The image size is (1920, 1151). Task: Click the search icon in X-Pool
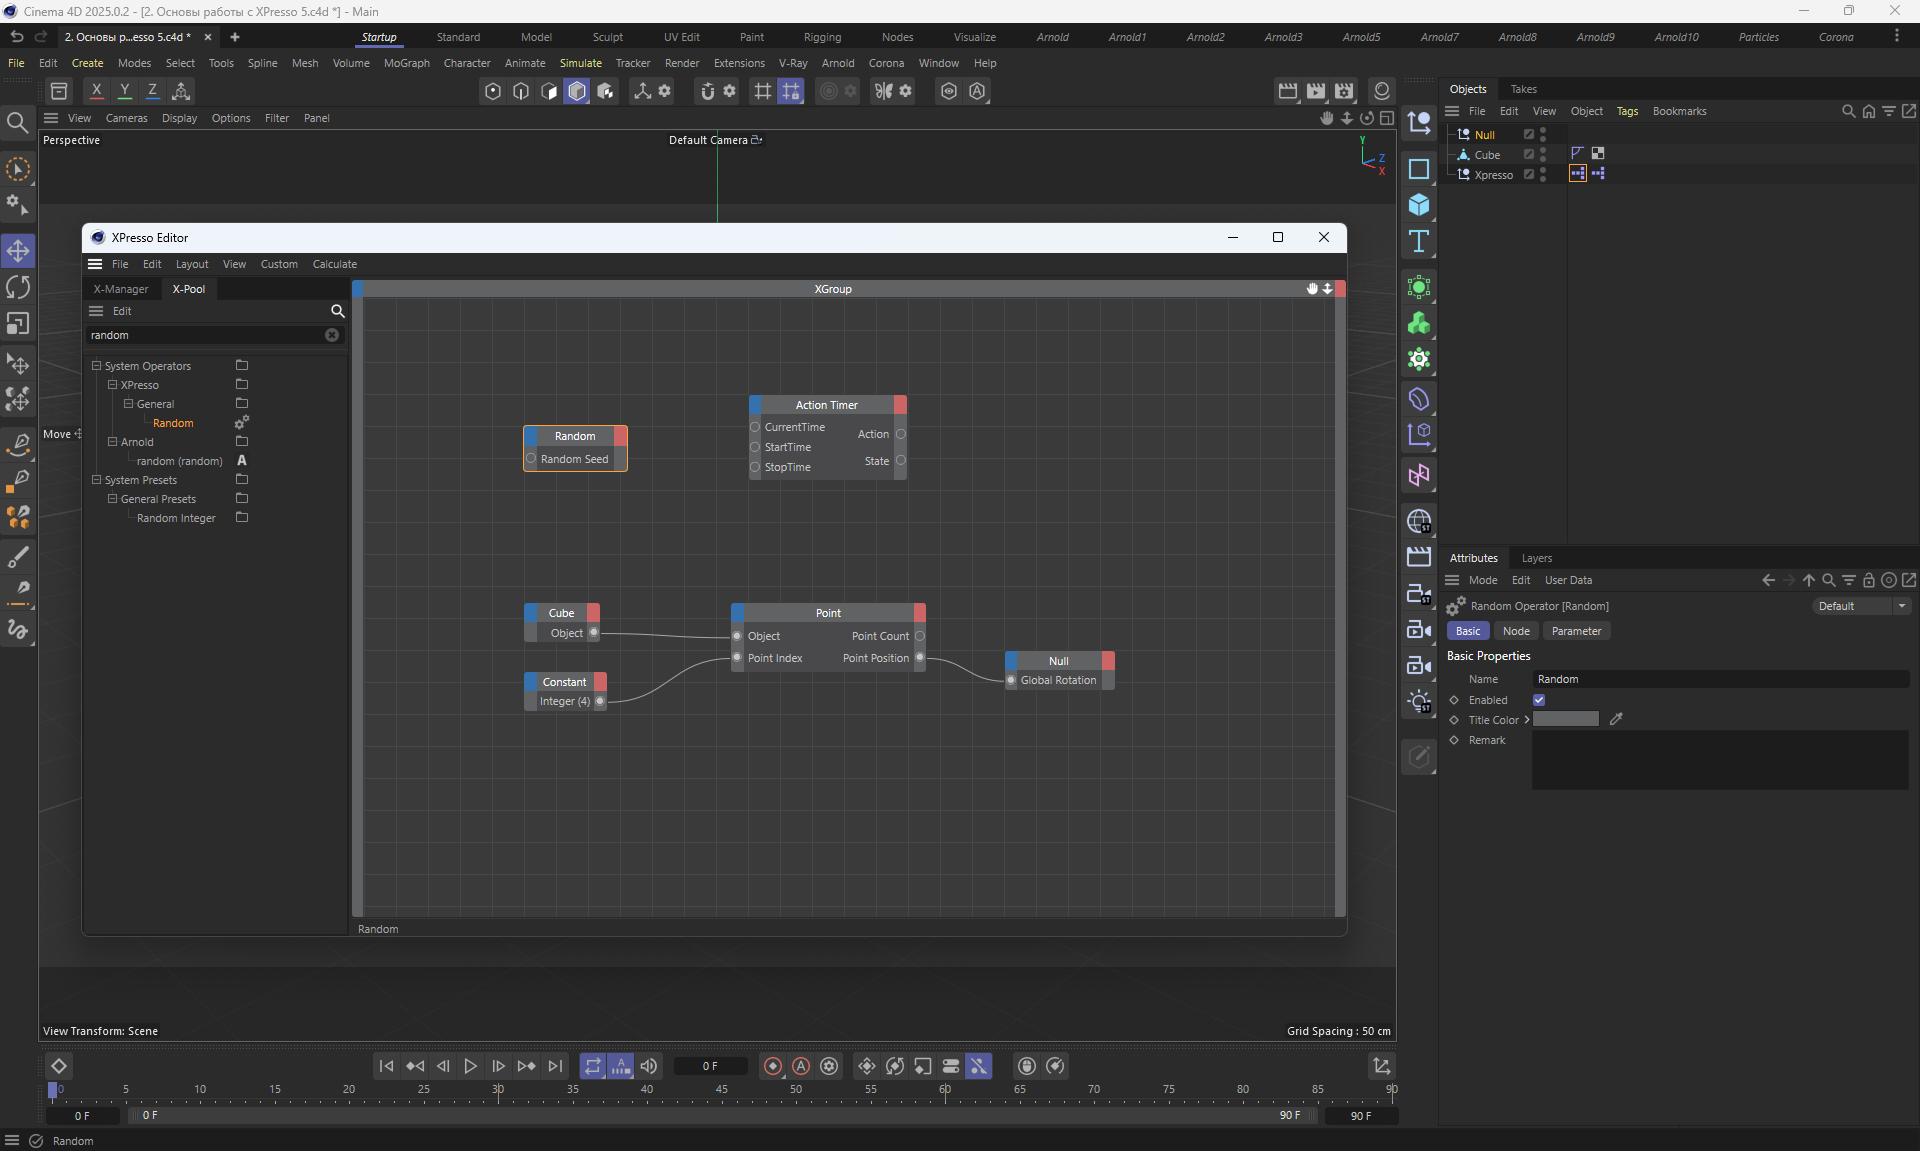tap(337, 311)
